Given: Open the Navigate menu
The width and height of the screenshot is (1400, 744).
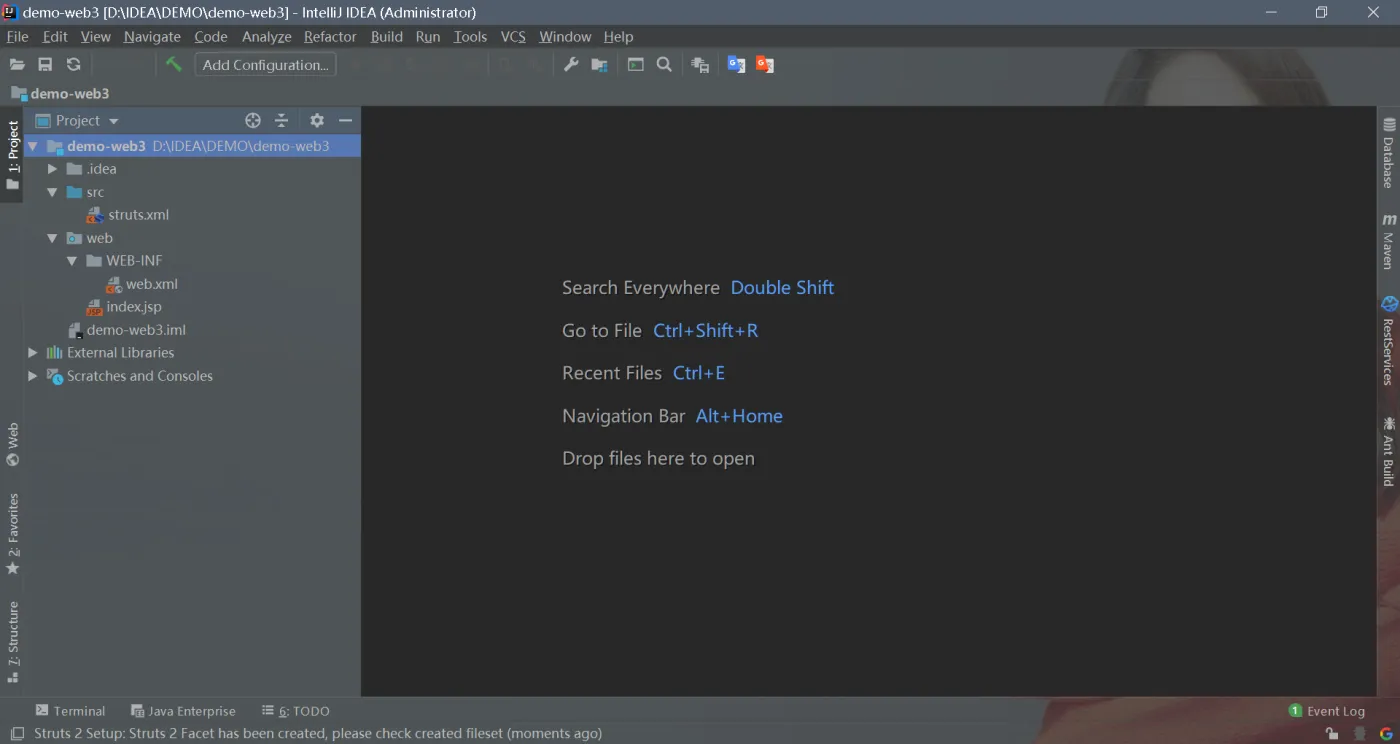Looking at the screenshot, I should click(152, 37).
